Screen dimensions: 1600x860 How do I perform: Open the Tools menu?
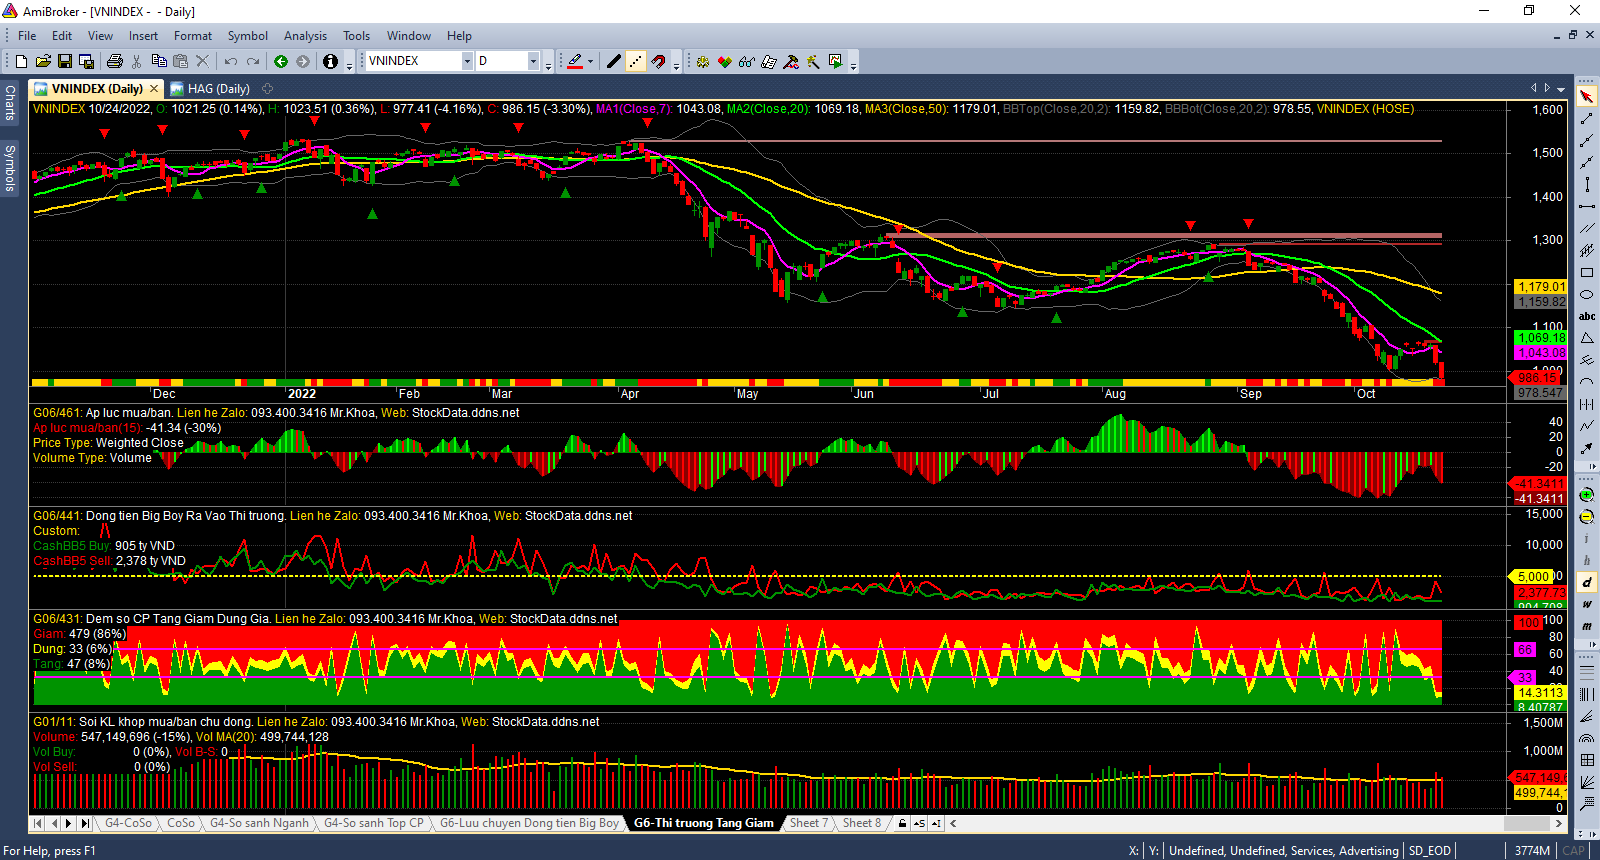click(x=356, y=35)
